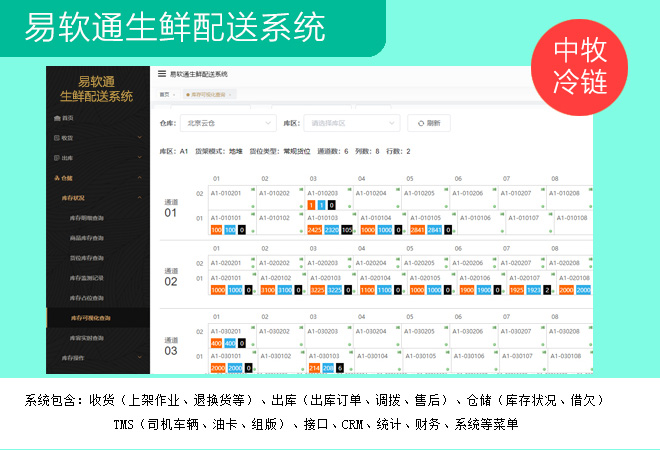The image size is (660, 450).
Task: Click blue 2320 badge in A1-010103
Action: [332, 230]
